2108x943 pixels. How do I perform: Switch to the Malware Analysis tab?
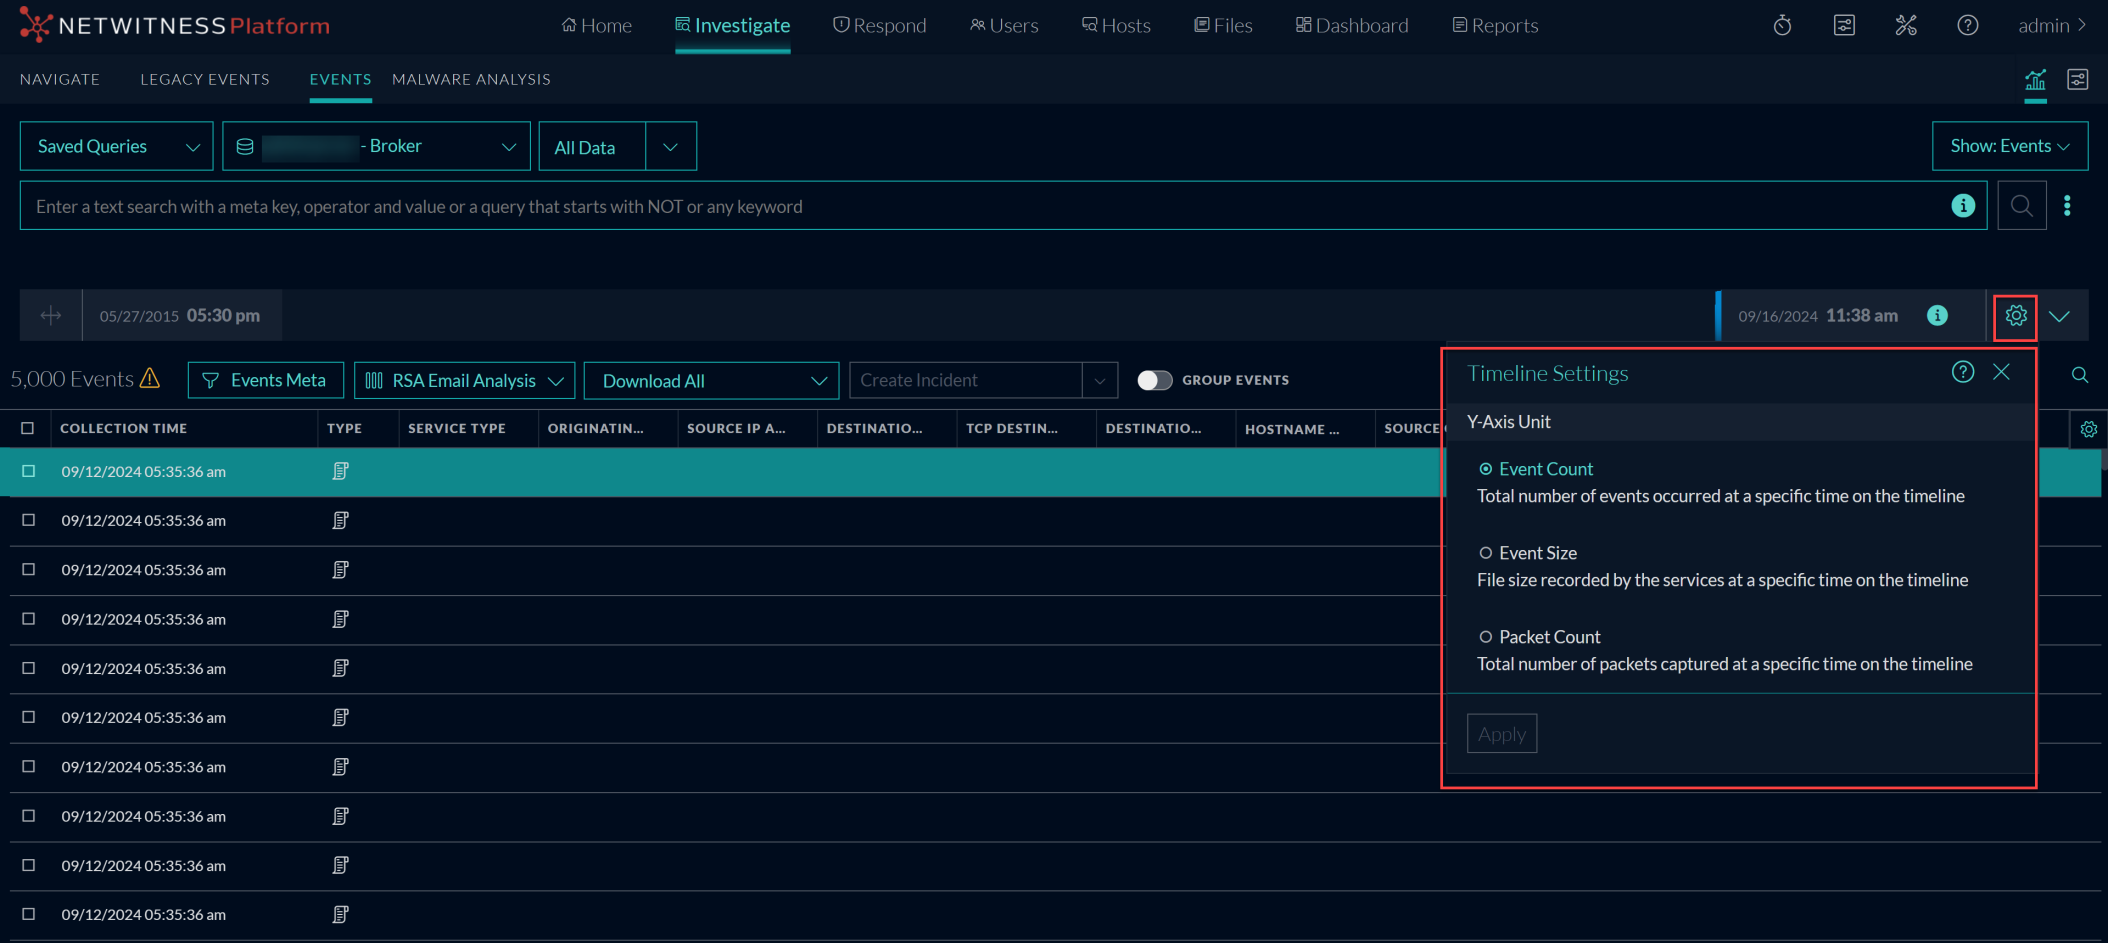pyautogui.click(x=471, y=79)
